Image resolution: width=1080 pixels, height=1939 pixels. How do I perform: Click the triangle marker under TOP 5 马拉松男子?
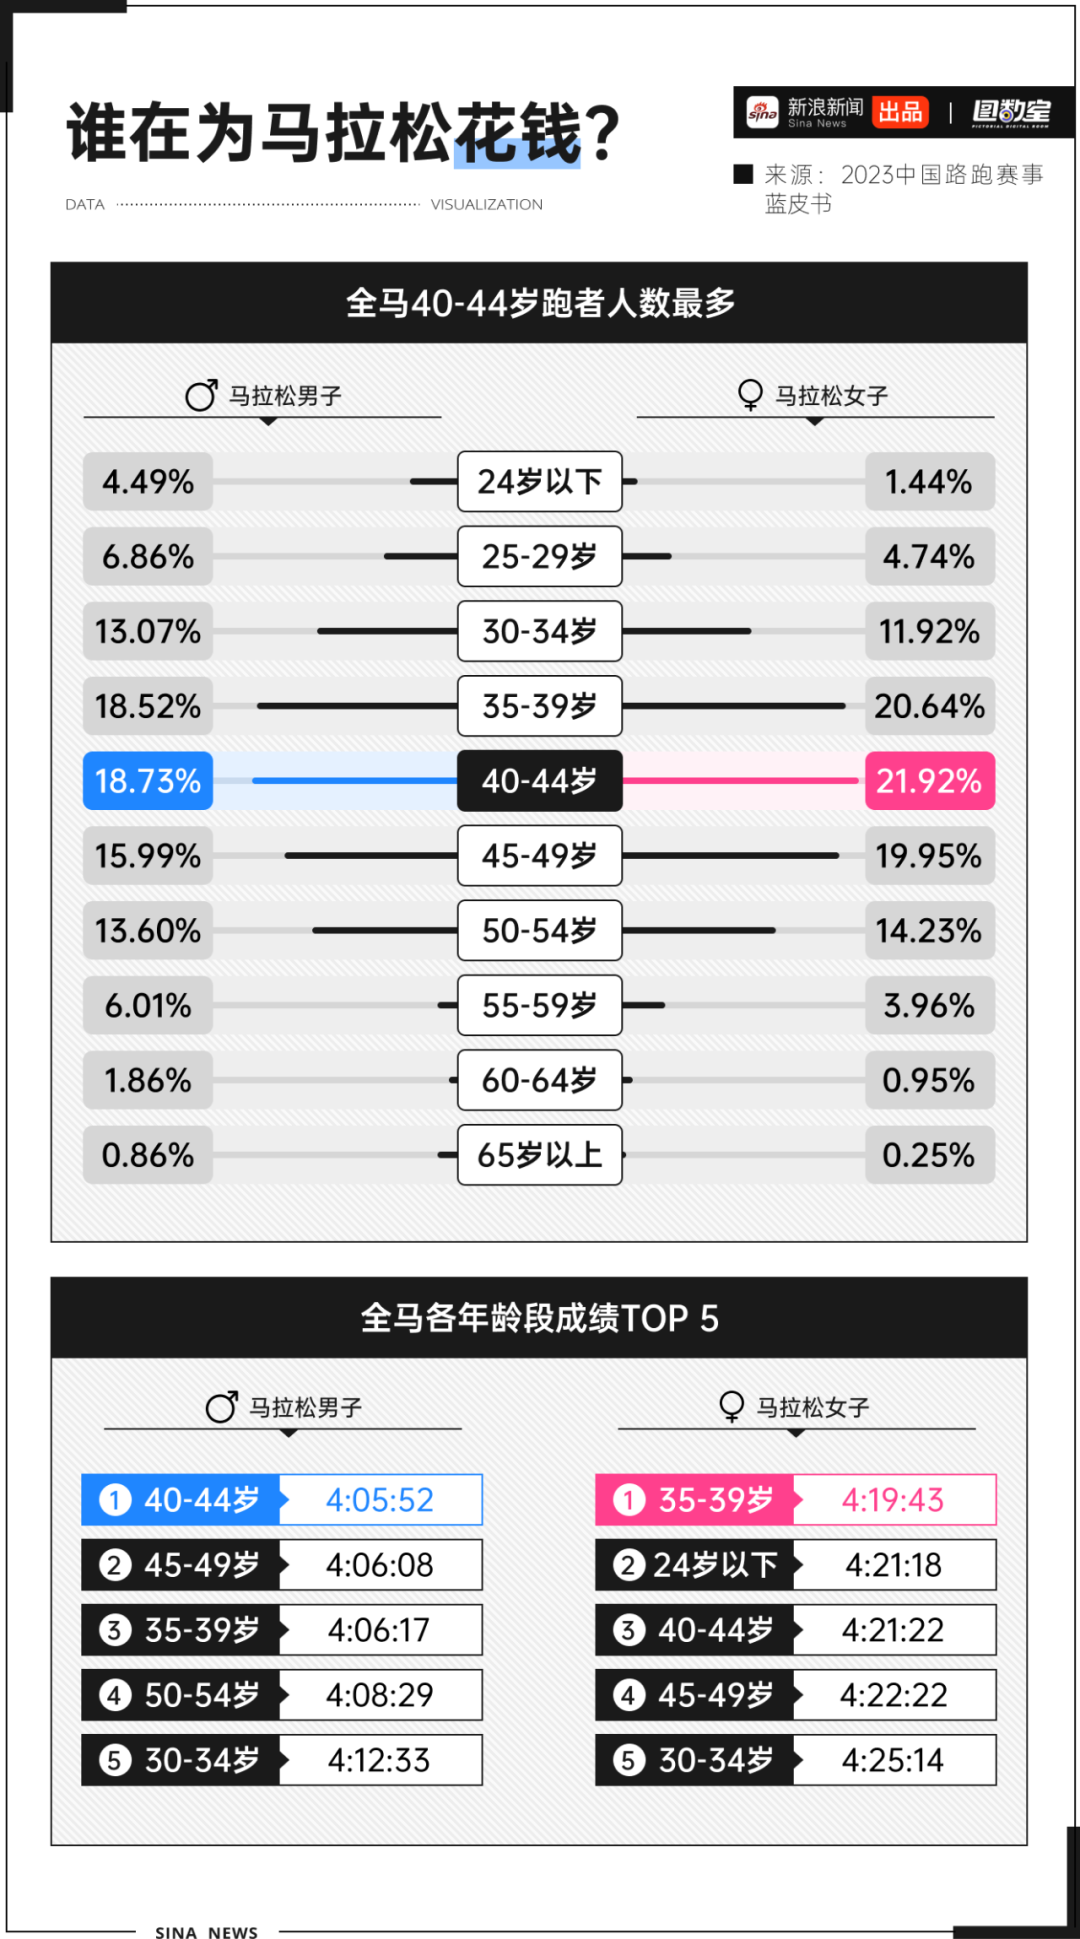tap(289, 1434)
